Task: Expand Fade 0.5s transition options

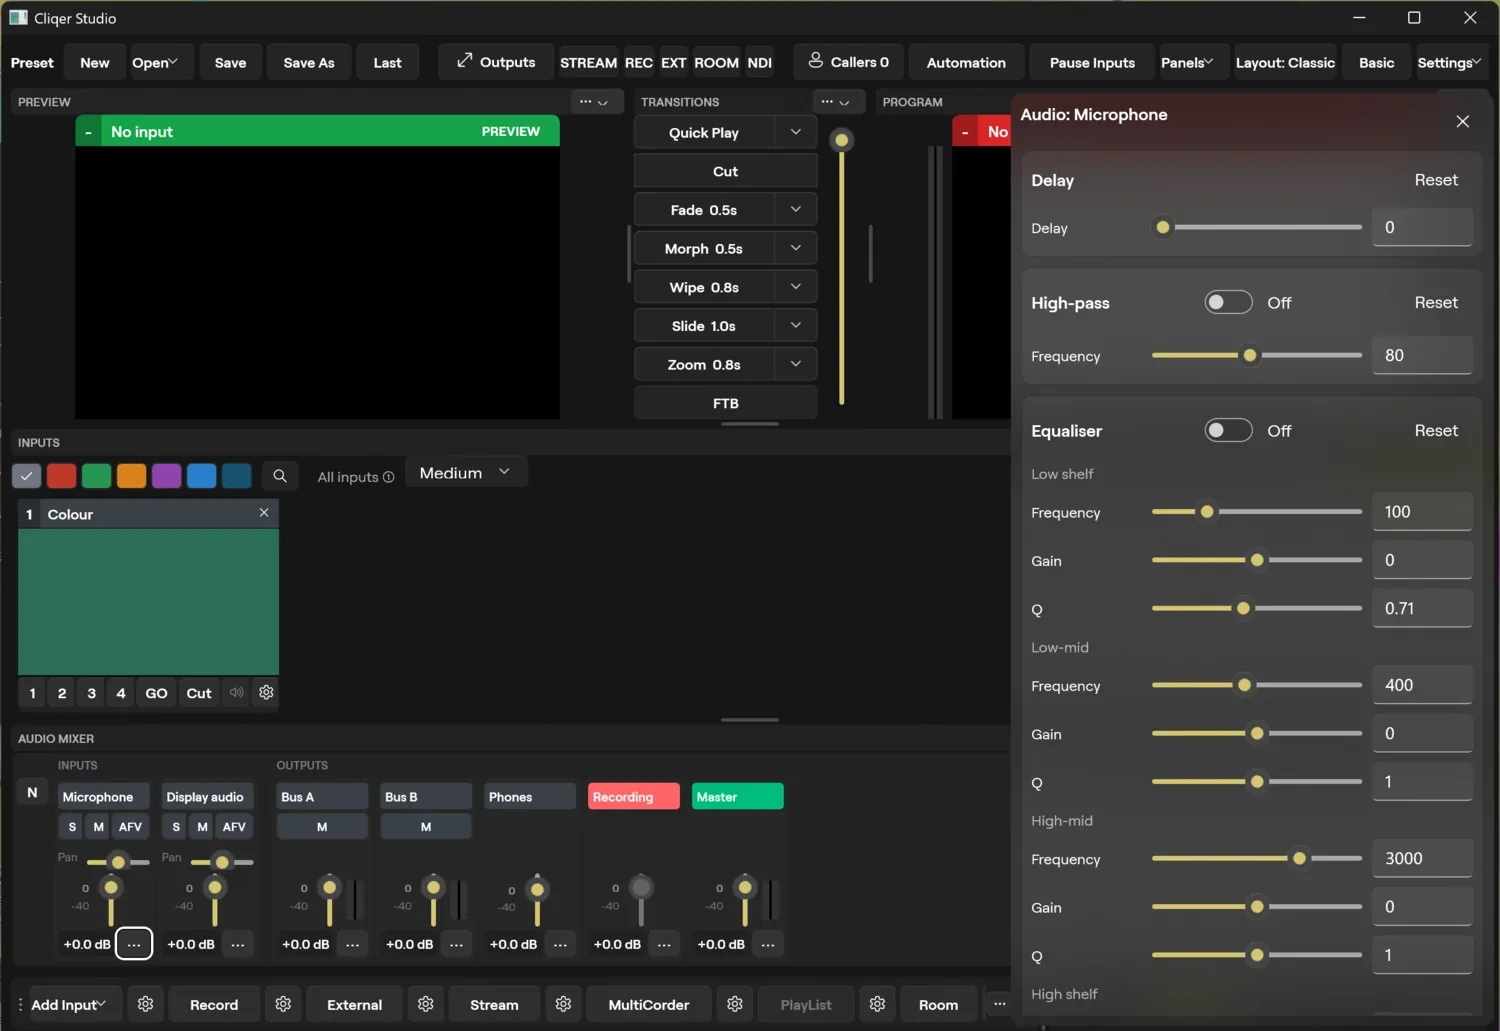Action: tap(796, 210)
